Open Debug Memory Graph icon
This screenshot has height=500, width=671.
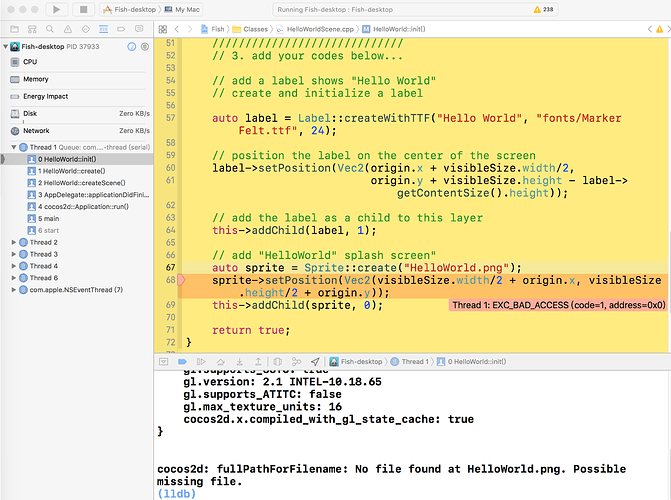[296, 362]
